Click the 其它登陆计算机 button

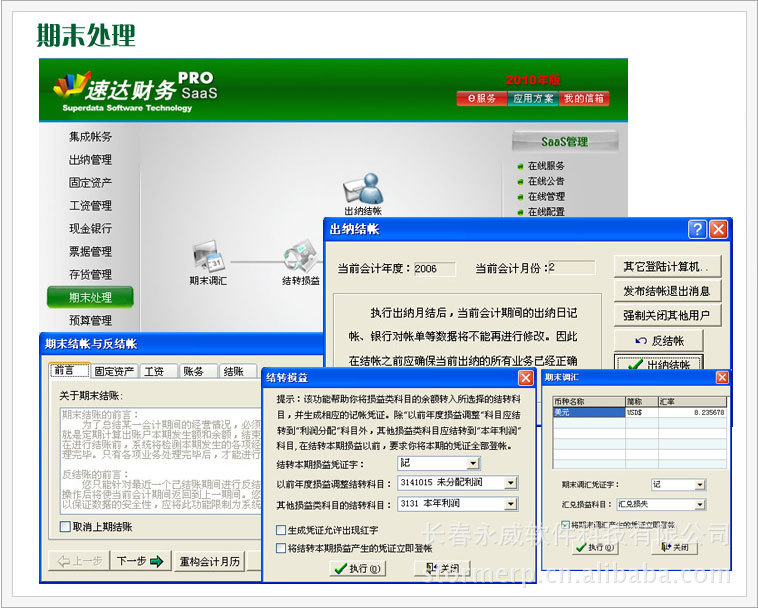pos(668,266)
